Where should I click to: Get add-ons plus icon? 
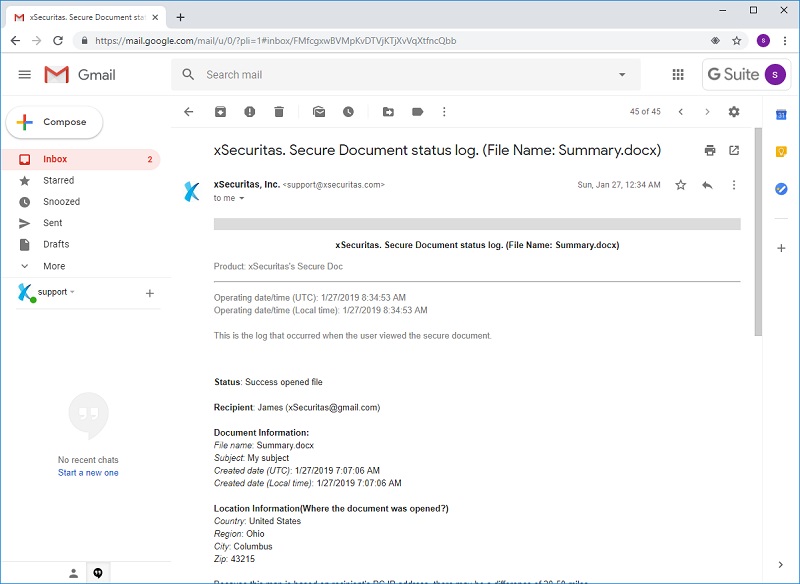pos(781,248)
